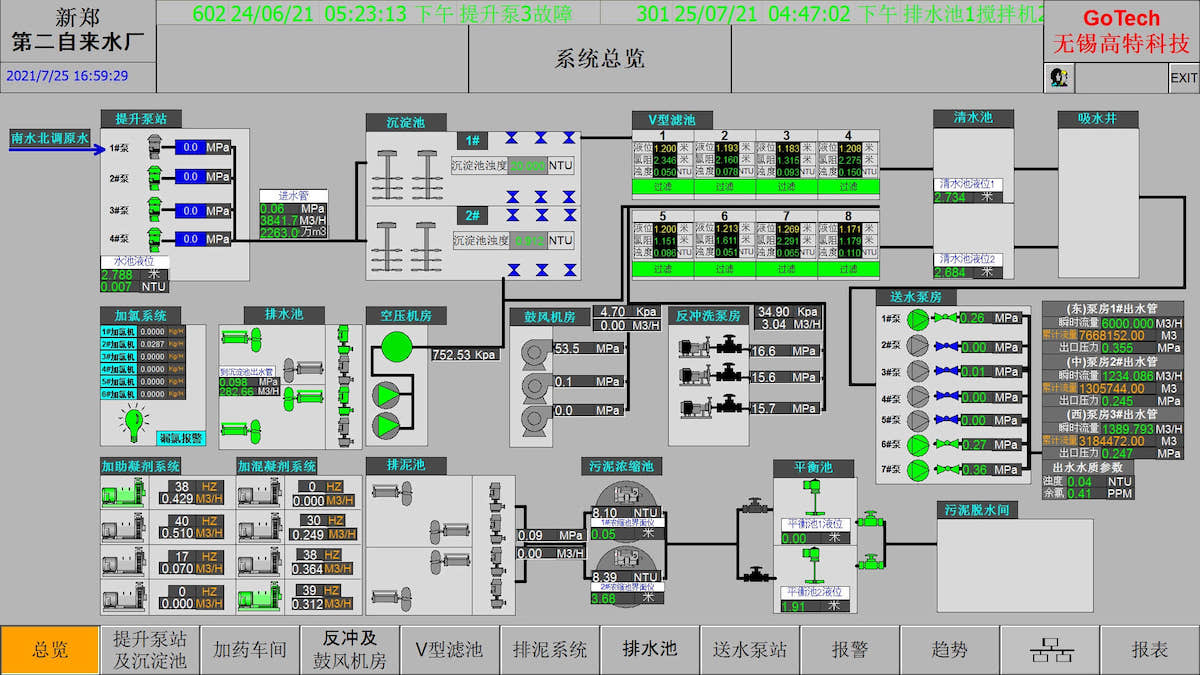Image resolution: width=1200 pixels, height=675 pixels.
Task: Open the 送水泵站 tab
Action: [750, 650]
